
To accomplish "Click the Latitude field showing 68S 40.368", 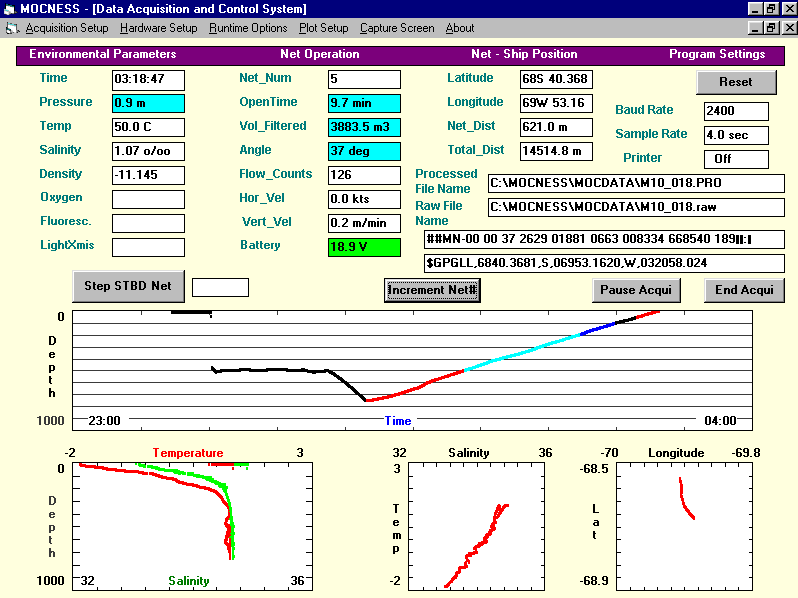I will (x=556, y=79).
